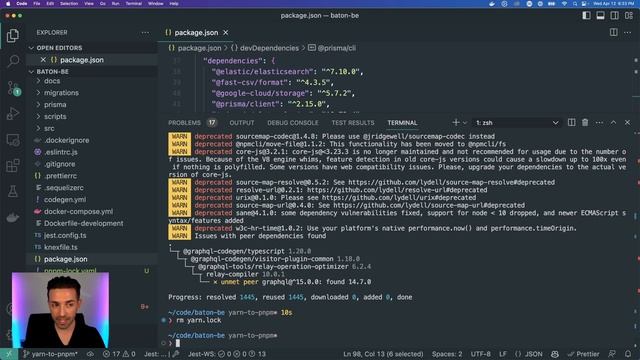Open errors and warnings status item

coord(119,354)
